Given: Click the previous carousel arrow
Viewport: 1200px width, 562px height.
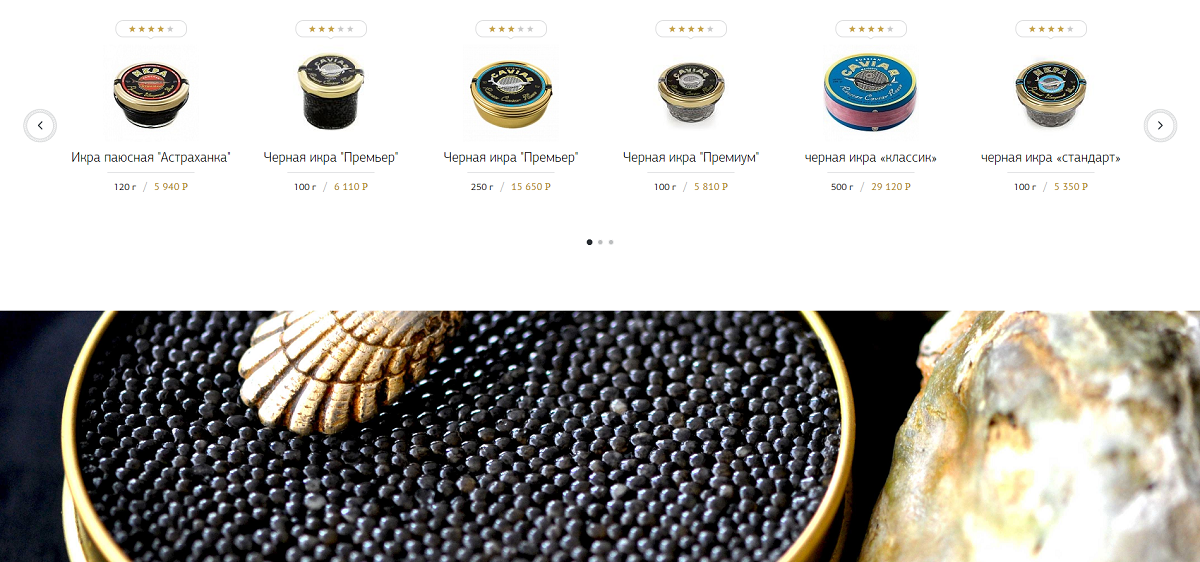Looking at the screenshot, I should tap(40, 125).
